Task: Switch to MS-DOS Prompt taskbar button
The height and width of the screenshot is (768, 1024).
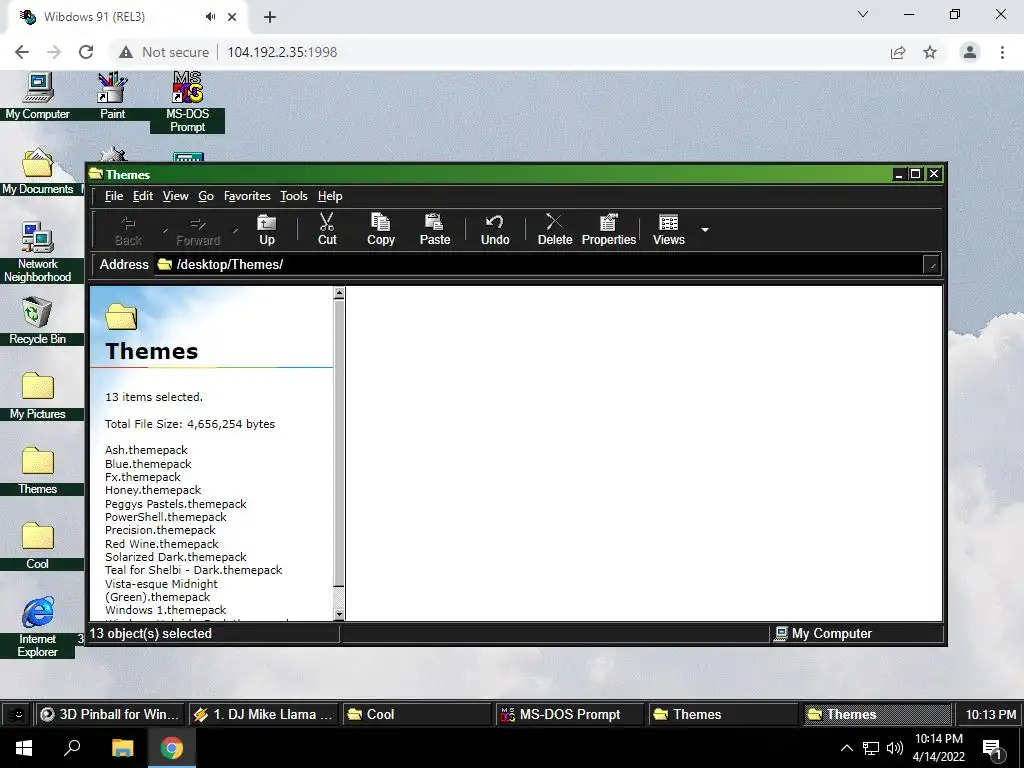Action: pyautogui.click(x=569, y=714)
